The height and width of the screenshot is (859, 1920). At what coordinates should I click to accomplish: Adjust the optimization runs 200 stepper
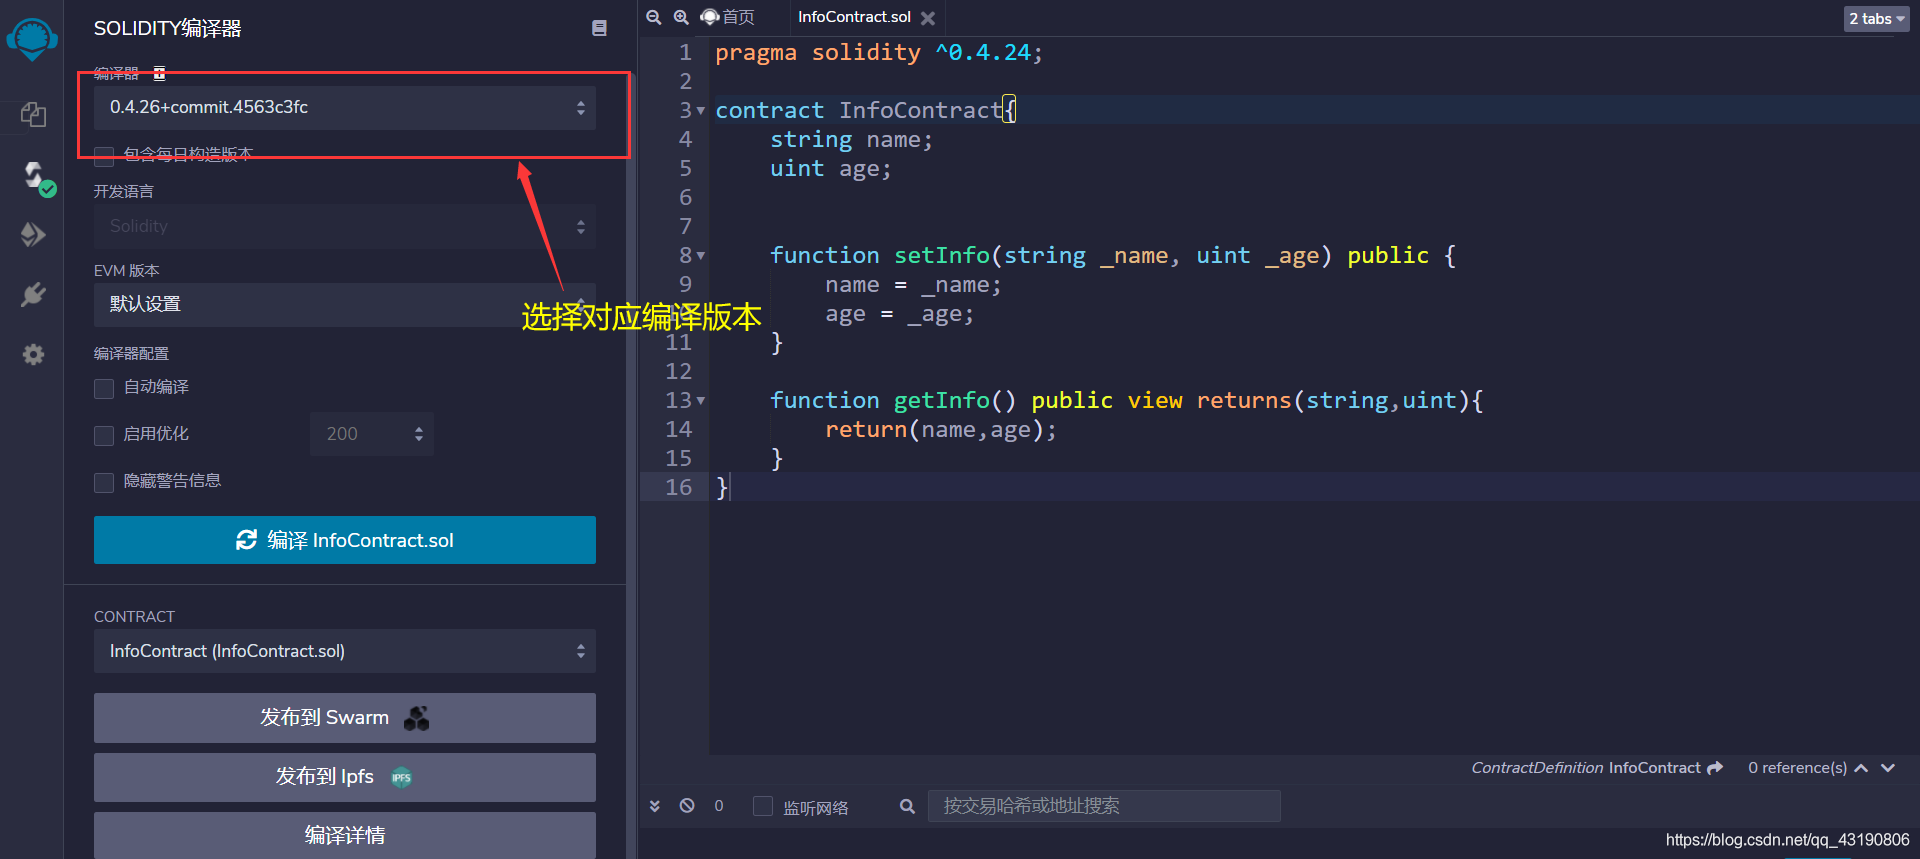[x=372, y=434]
